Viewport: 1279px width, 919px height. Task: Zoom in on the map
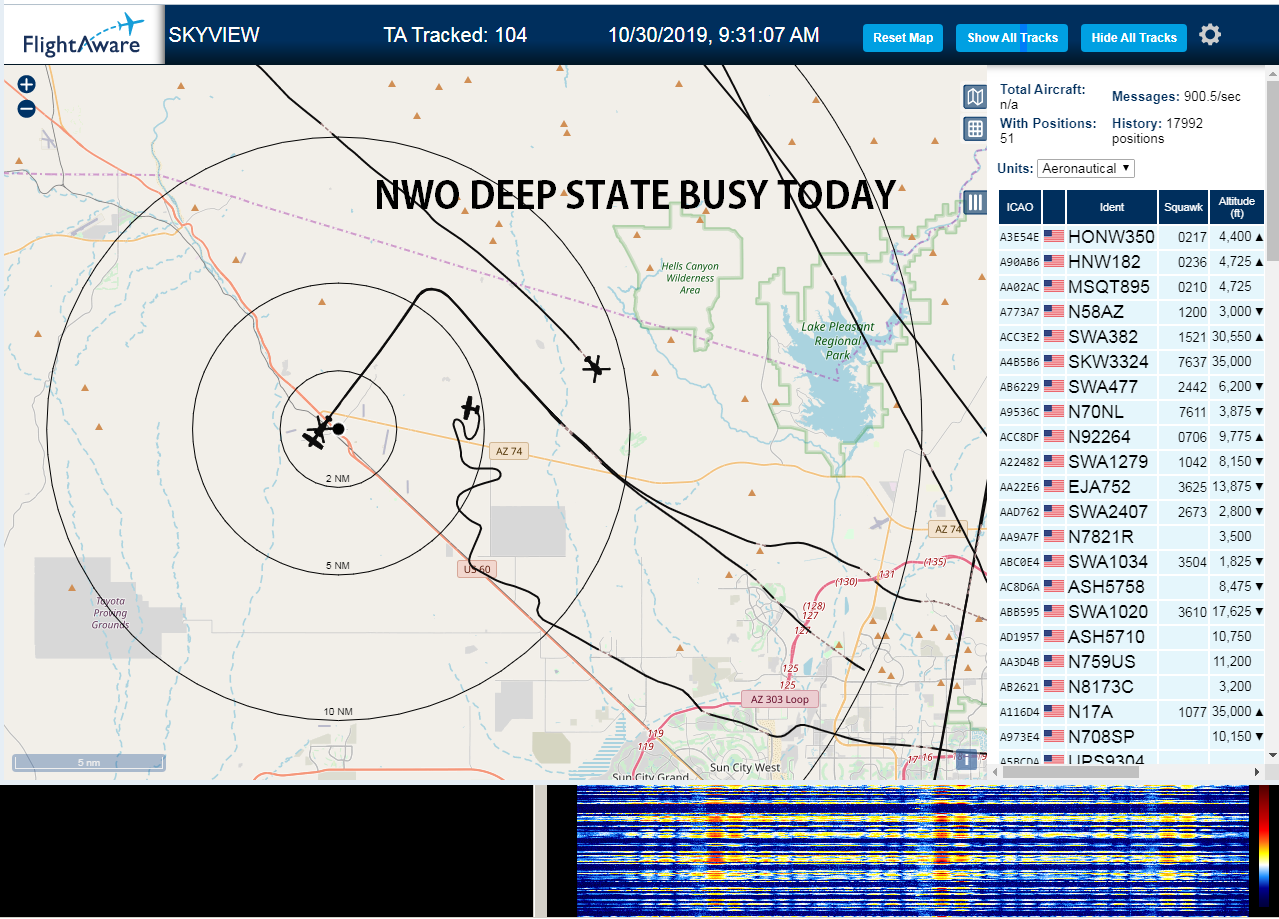click(x=26, y=85)
